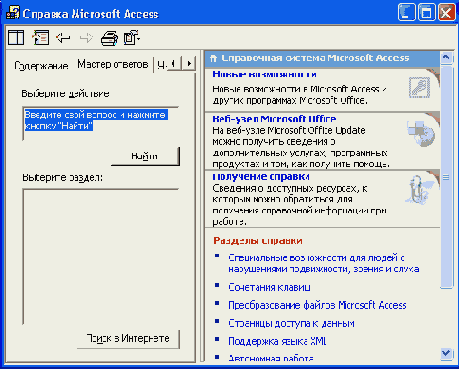Click the question input field with highlighted text

click(x=101, y=124)
